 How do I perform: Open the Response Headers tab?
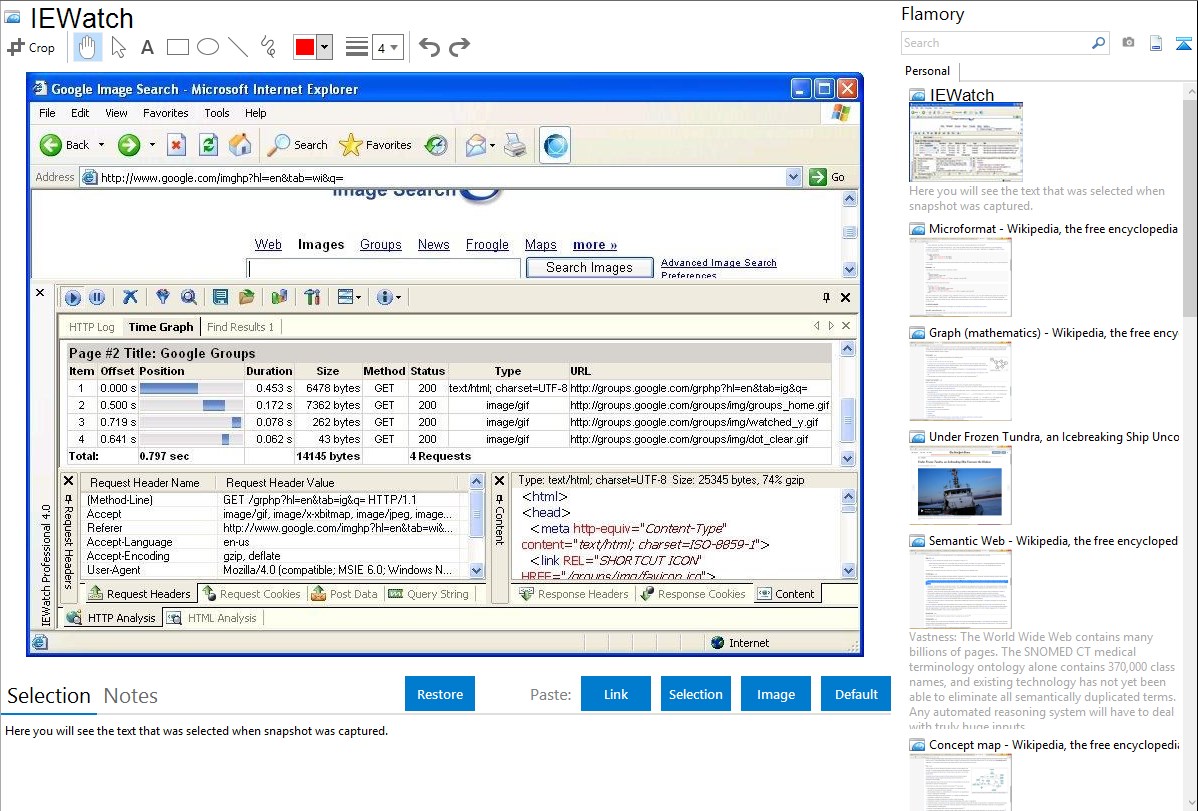coord(574,594)
